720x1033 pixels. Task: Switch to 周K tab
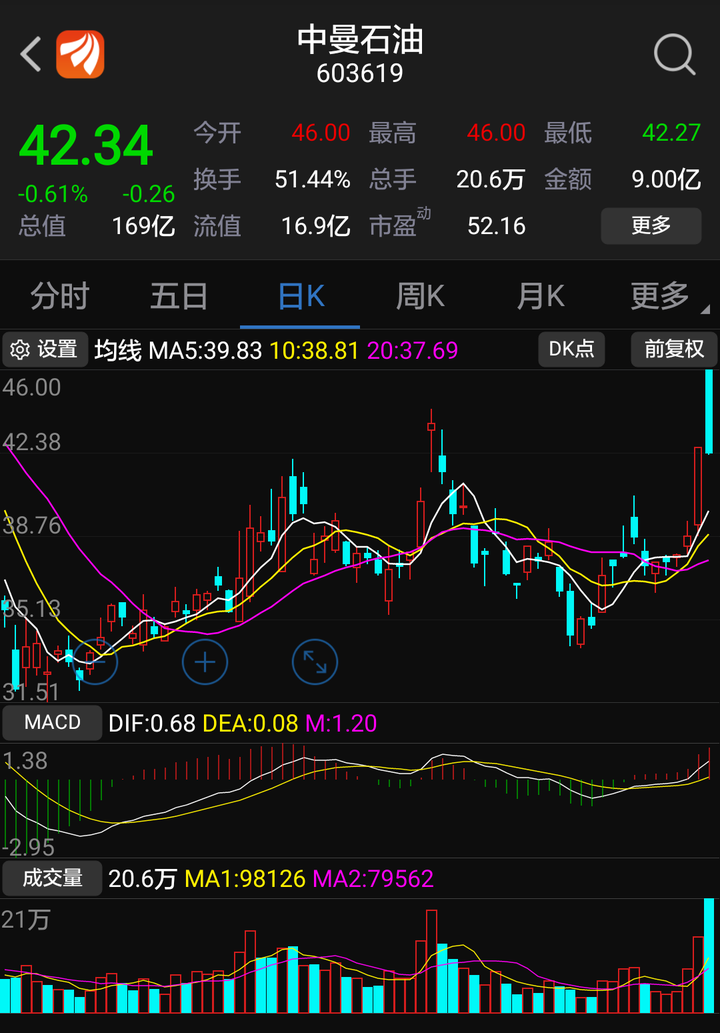tap(420, 296)
